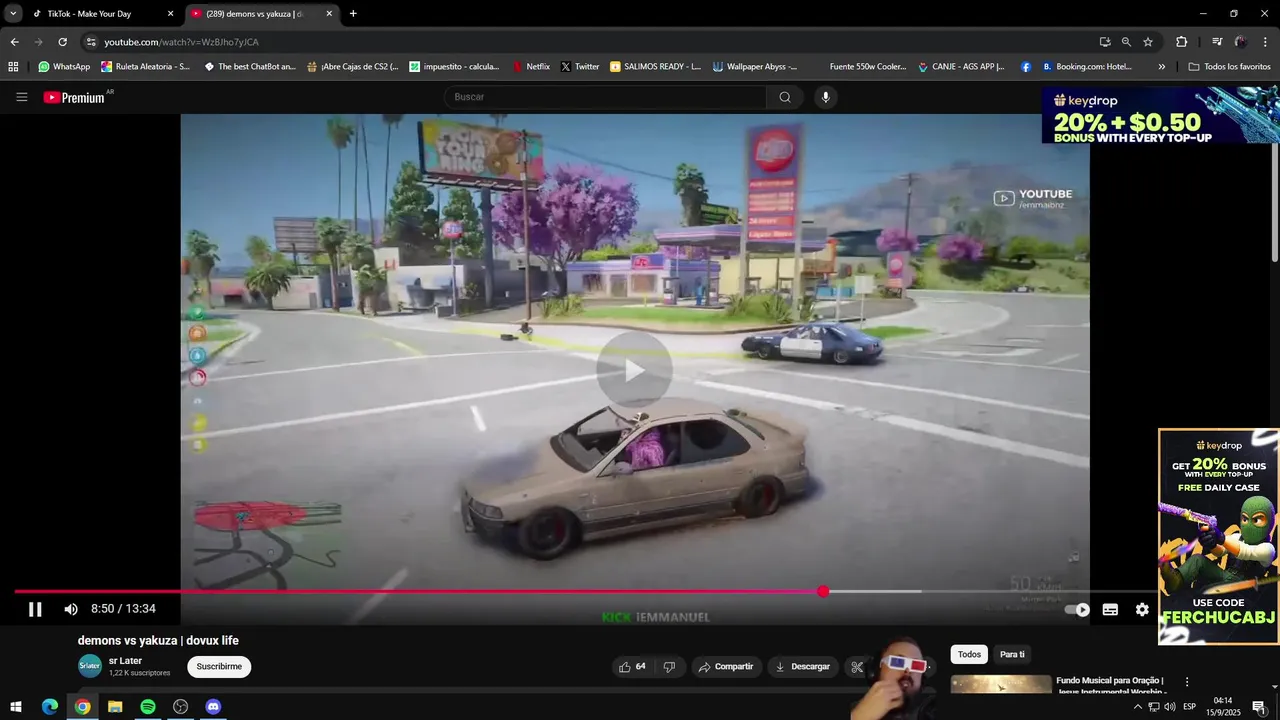The height and width of the screenshot is (720, 1280).
Task: Open the Windows Start menu
Action: 16,707
